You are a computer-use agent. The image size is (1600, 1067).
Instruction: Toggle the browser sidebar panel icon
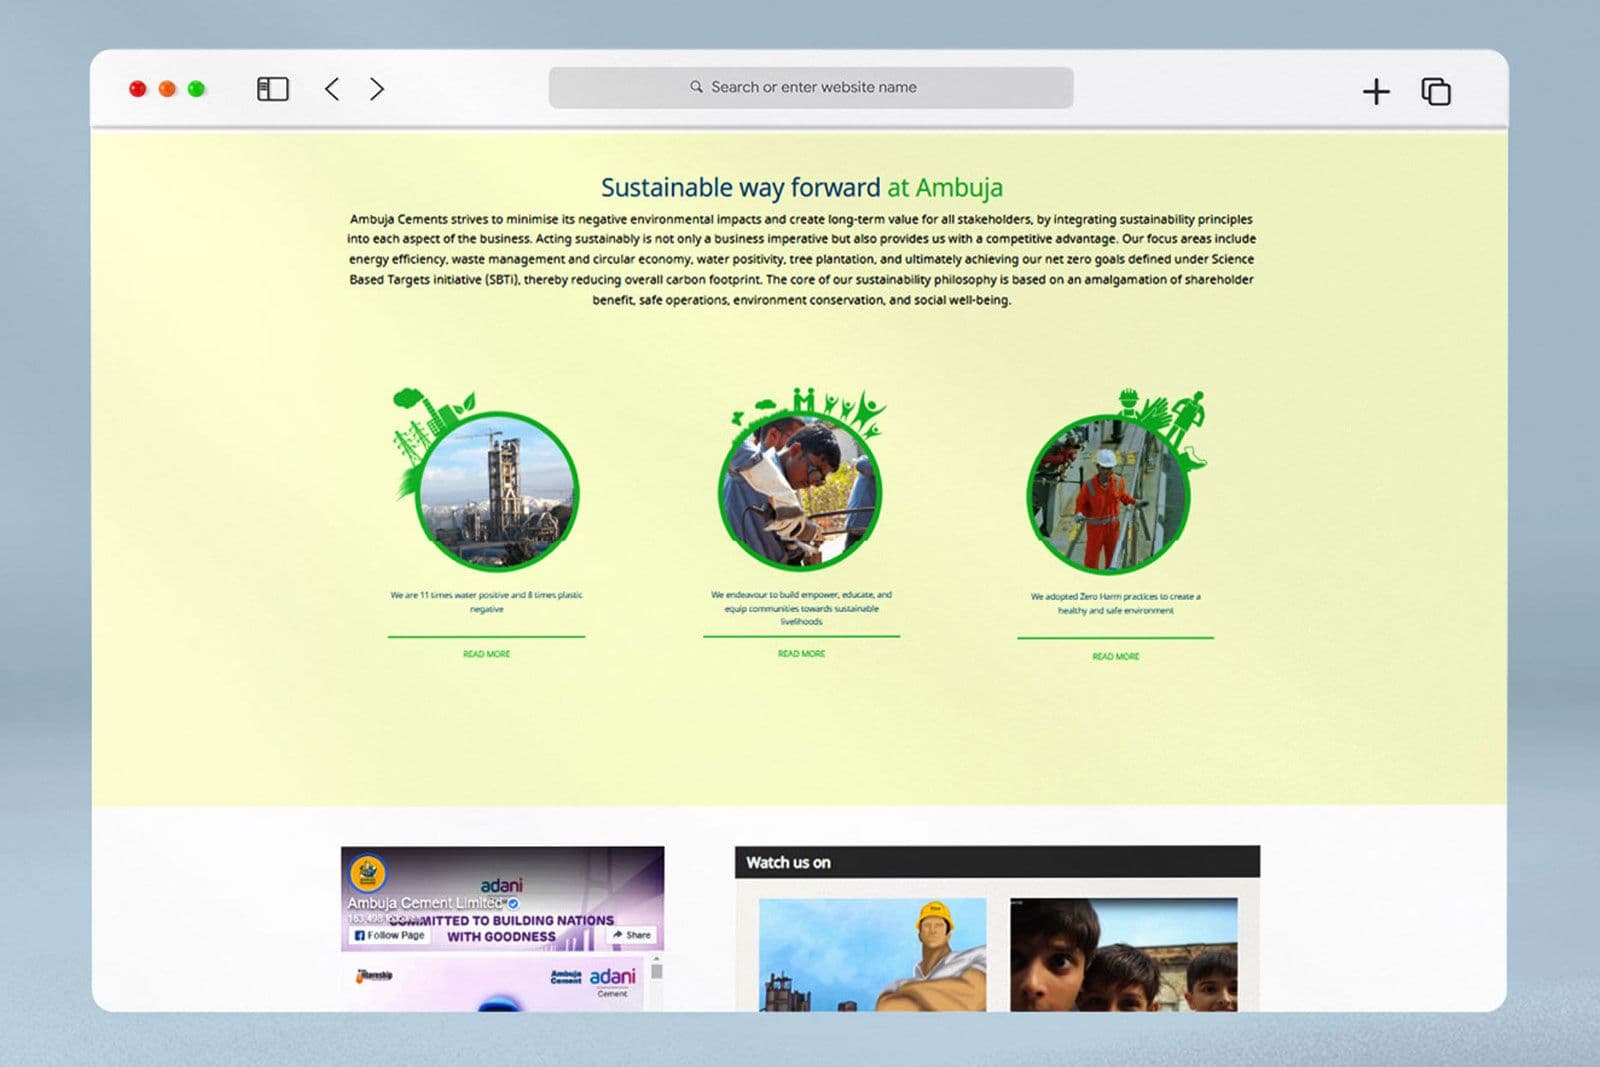tap(273, 89)
